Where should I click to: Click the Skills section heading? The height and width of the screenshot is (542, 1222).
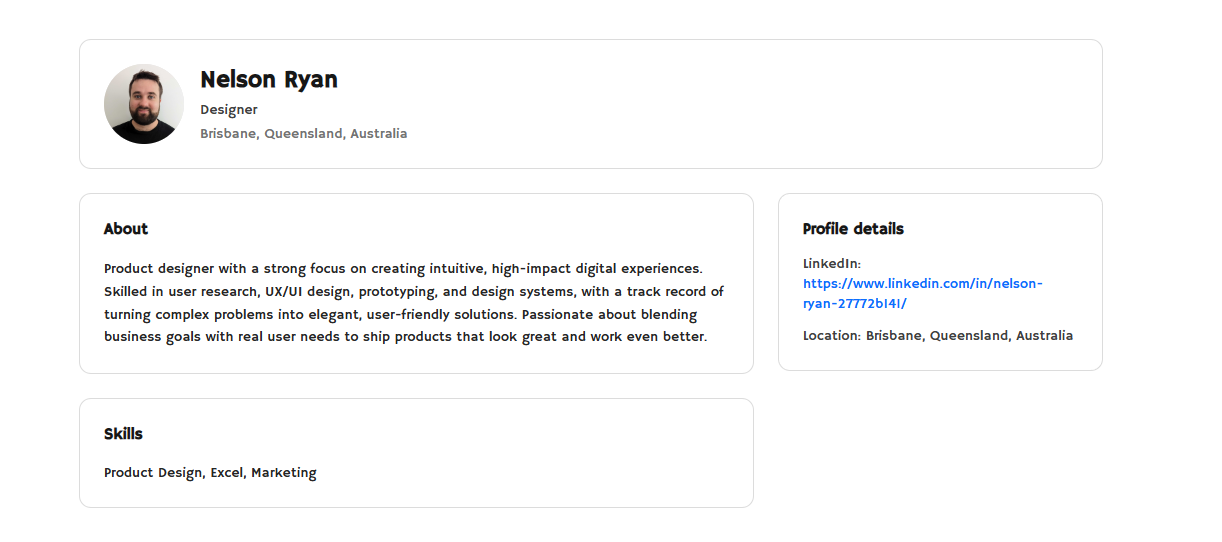click(x=123, y=434)
